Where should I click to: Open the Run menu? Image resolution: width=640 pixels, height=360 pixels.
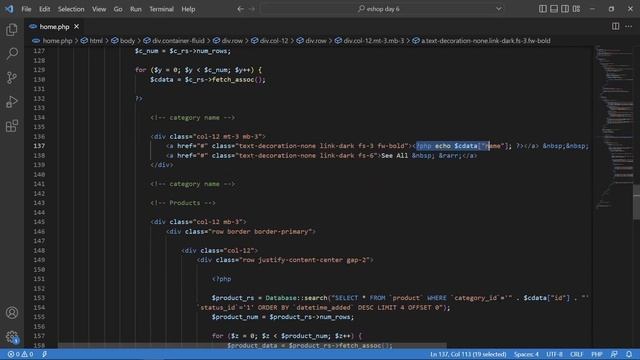coord(136,9)
